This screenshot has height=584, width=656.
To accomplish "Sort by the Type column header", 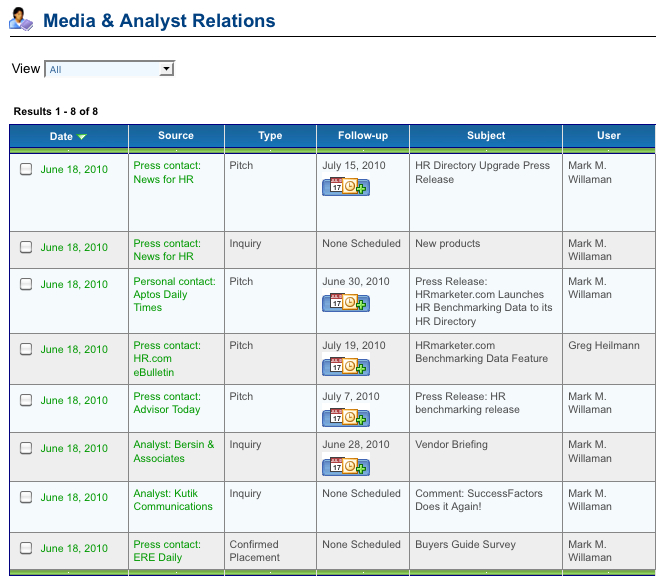I will click(x=270, y=136).
